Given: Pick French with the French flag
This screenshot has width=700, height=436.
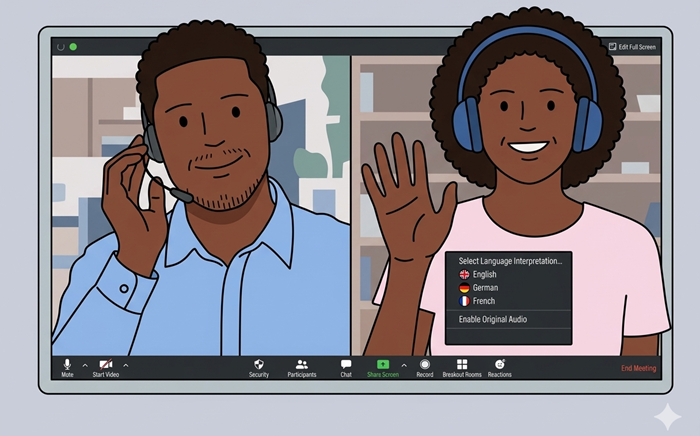Looking at the screenshot, I should click(x=484, y=301).
